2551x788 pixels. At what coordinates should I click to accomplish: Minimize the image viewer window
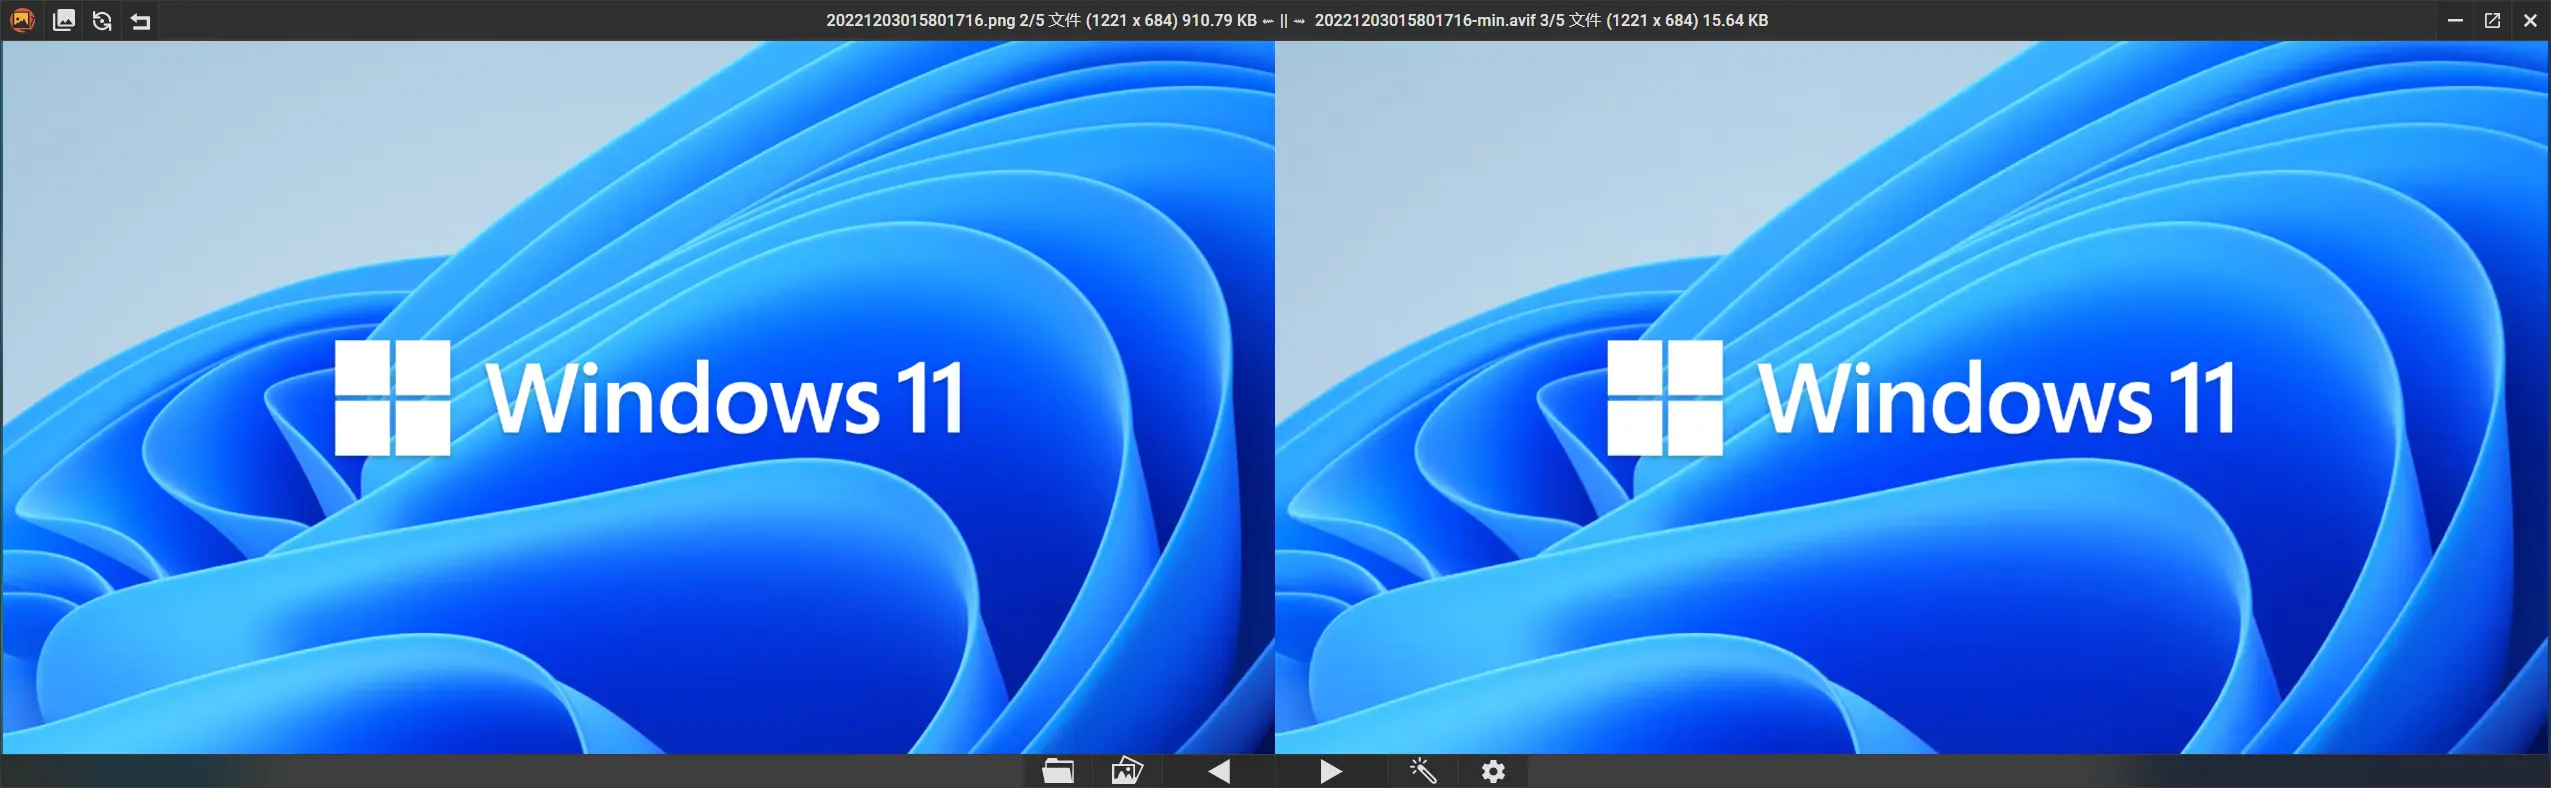click(x=2455, y=20)
